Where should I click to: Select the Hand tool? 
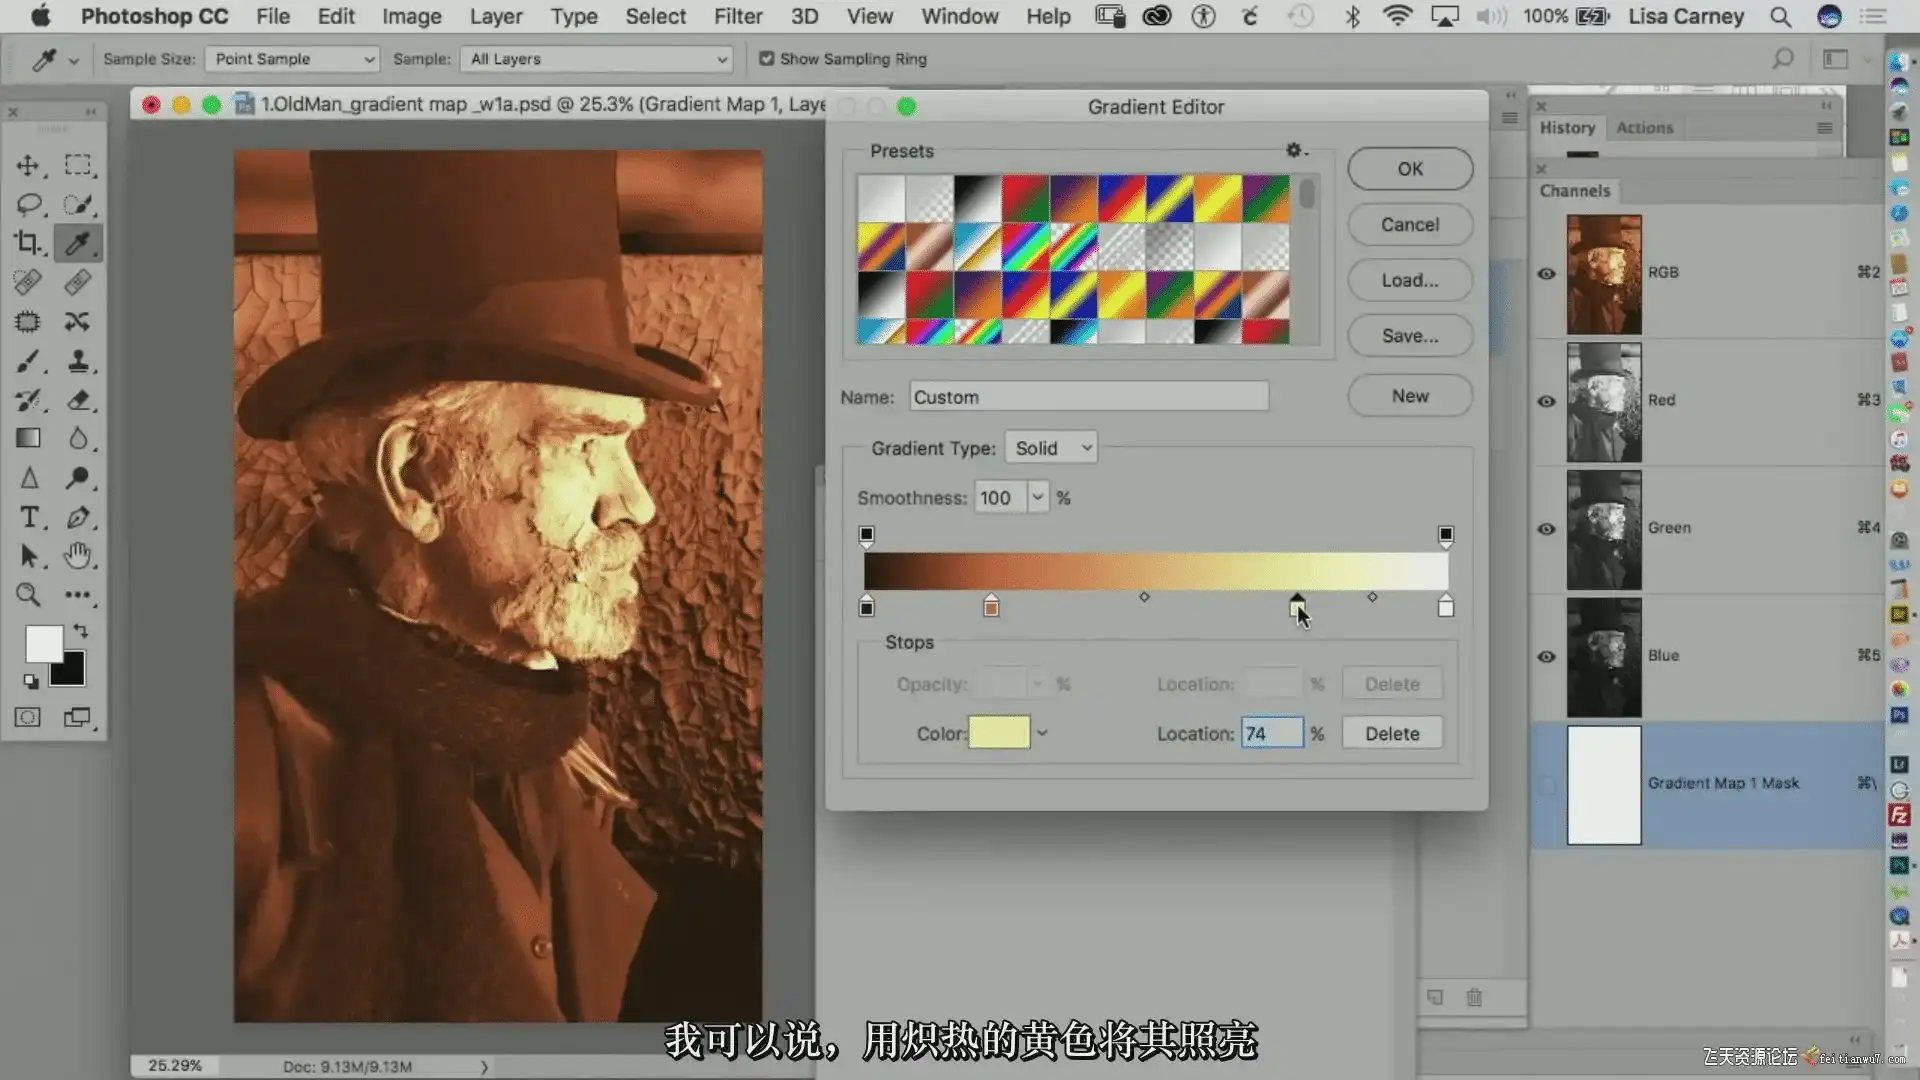[x=77, y=556]
